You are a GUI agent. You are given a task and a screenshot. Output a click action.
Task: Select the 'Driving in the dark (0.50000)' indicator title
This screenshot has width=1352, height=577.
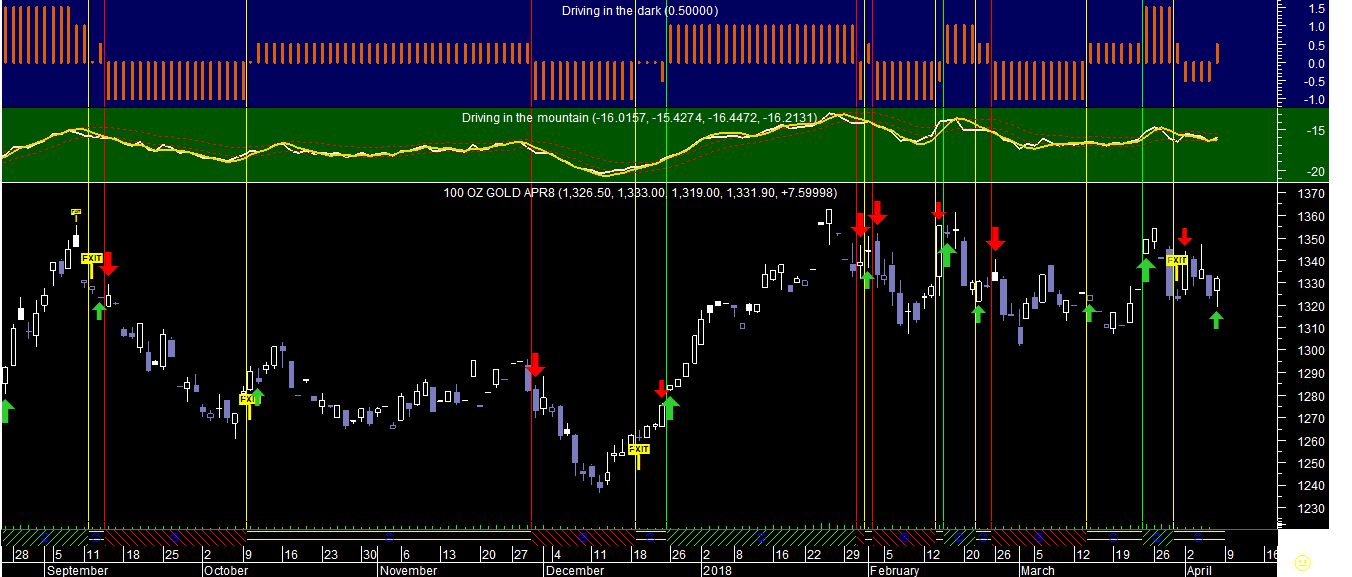(x=640, y=11)
